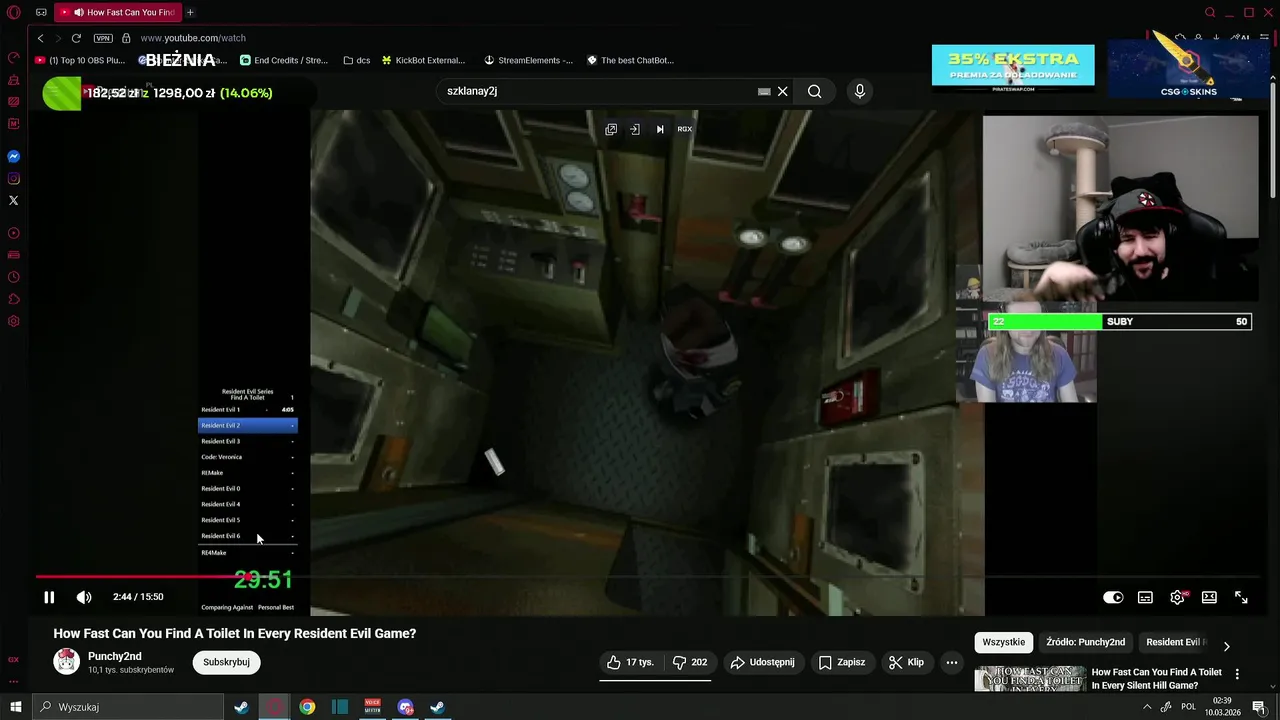
Task: Show more filter chips arrow
Action: coord(1226,646)
